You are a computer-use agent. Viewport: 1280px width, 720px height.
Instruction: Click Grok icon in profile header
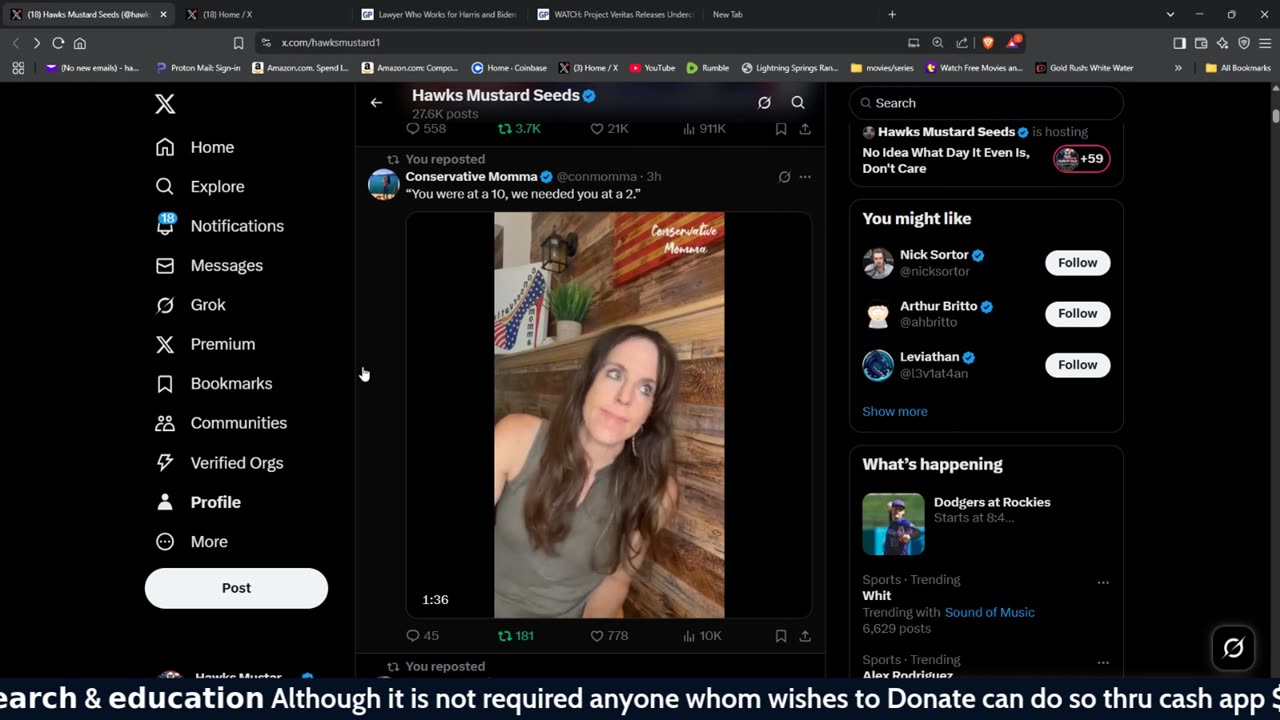coord(764,102)
